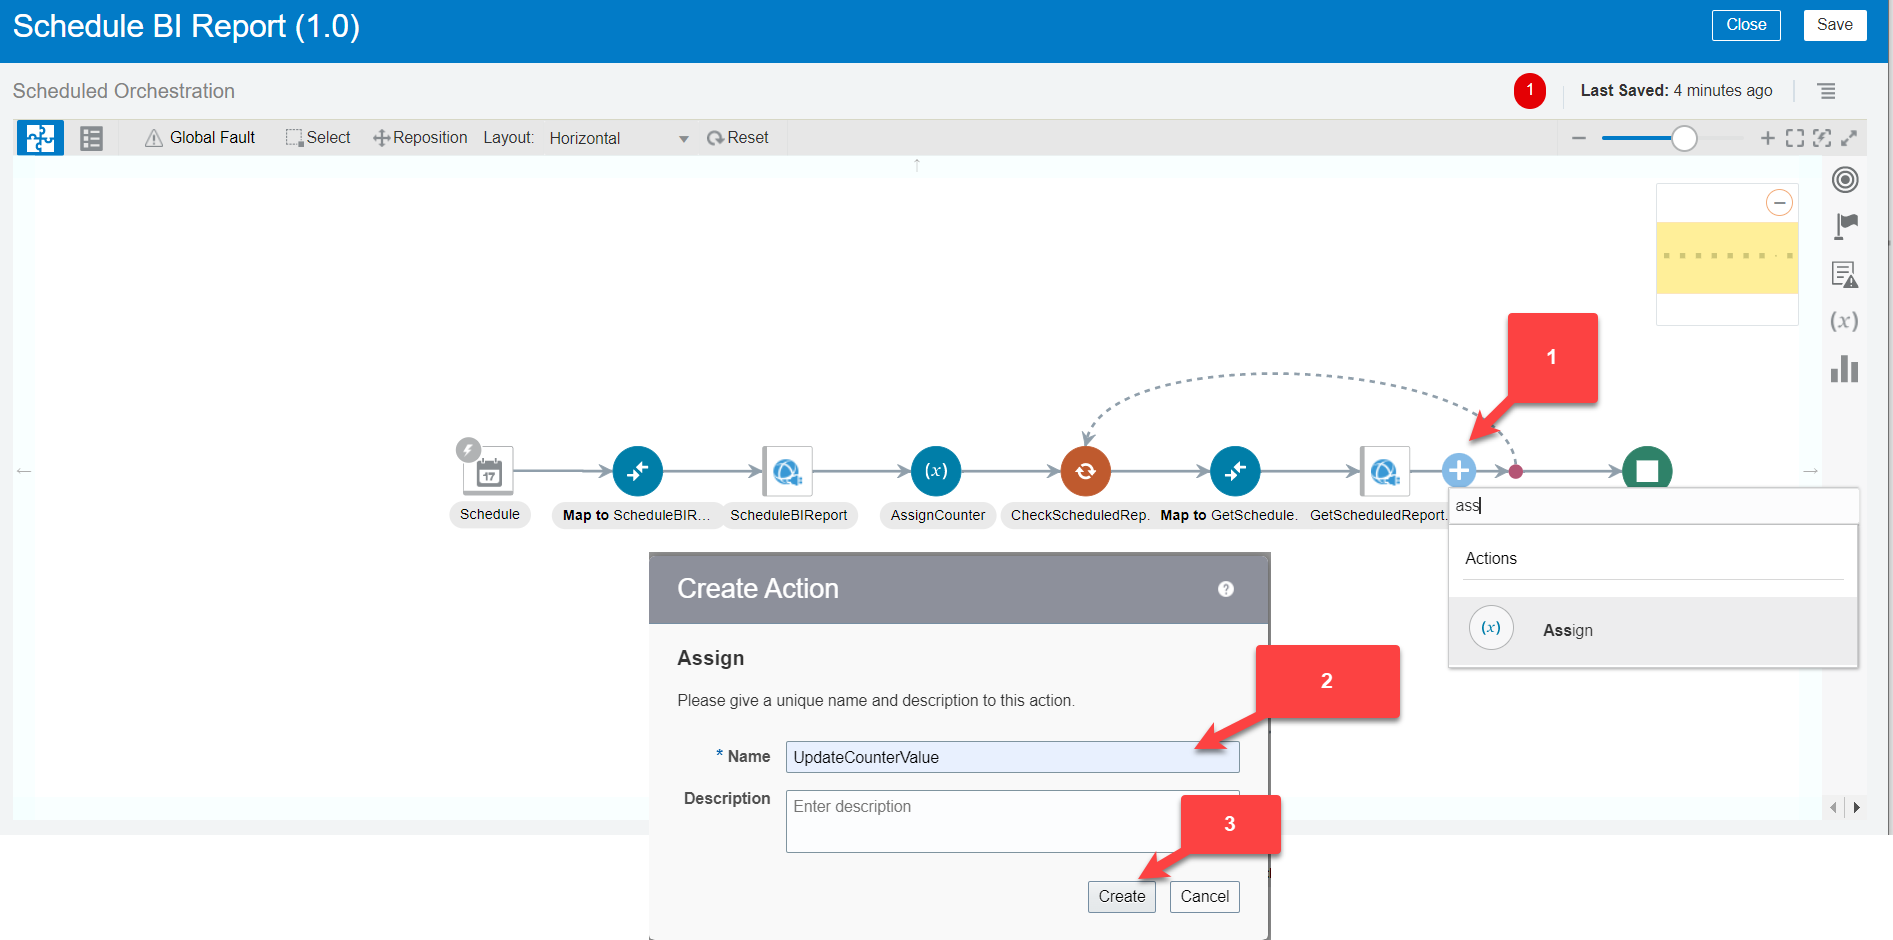Screen dimensions: 1893x940
Task: Click the Description text field
Action: pos(1012,821)
